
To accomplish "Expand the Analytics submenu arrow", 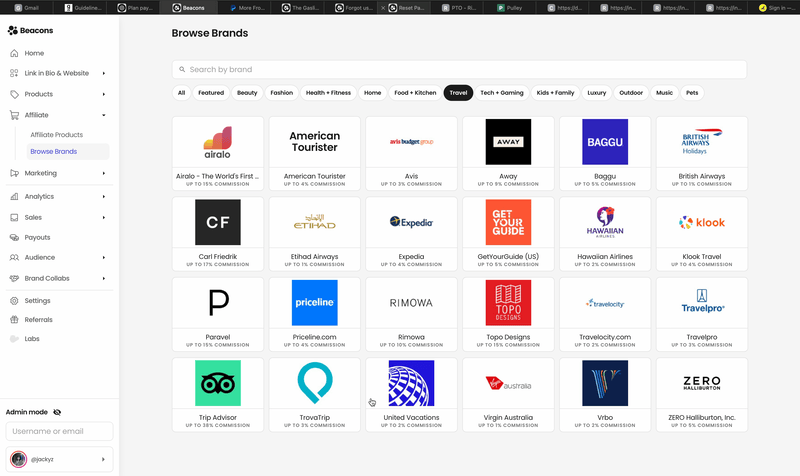I will click(104, 196).
